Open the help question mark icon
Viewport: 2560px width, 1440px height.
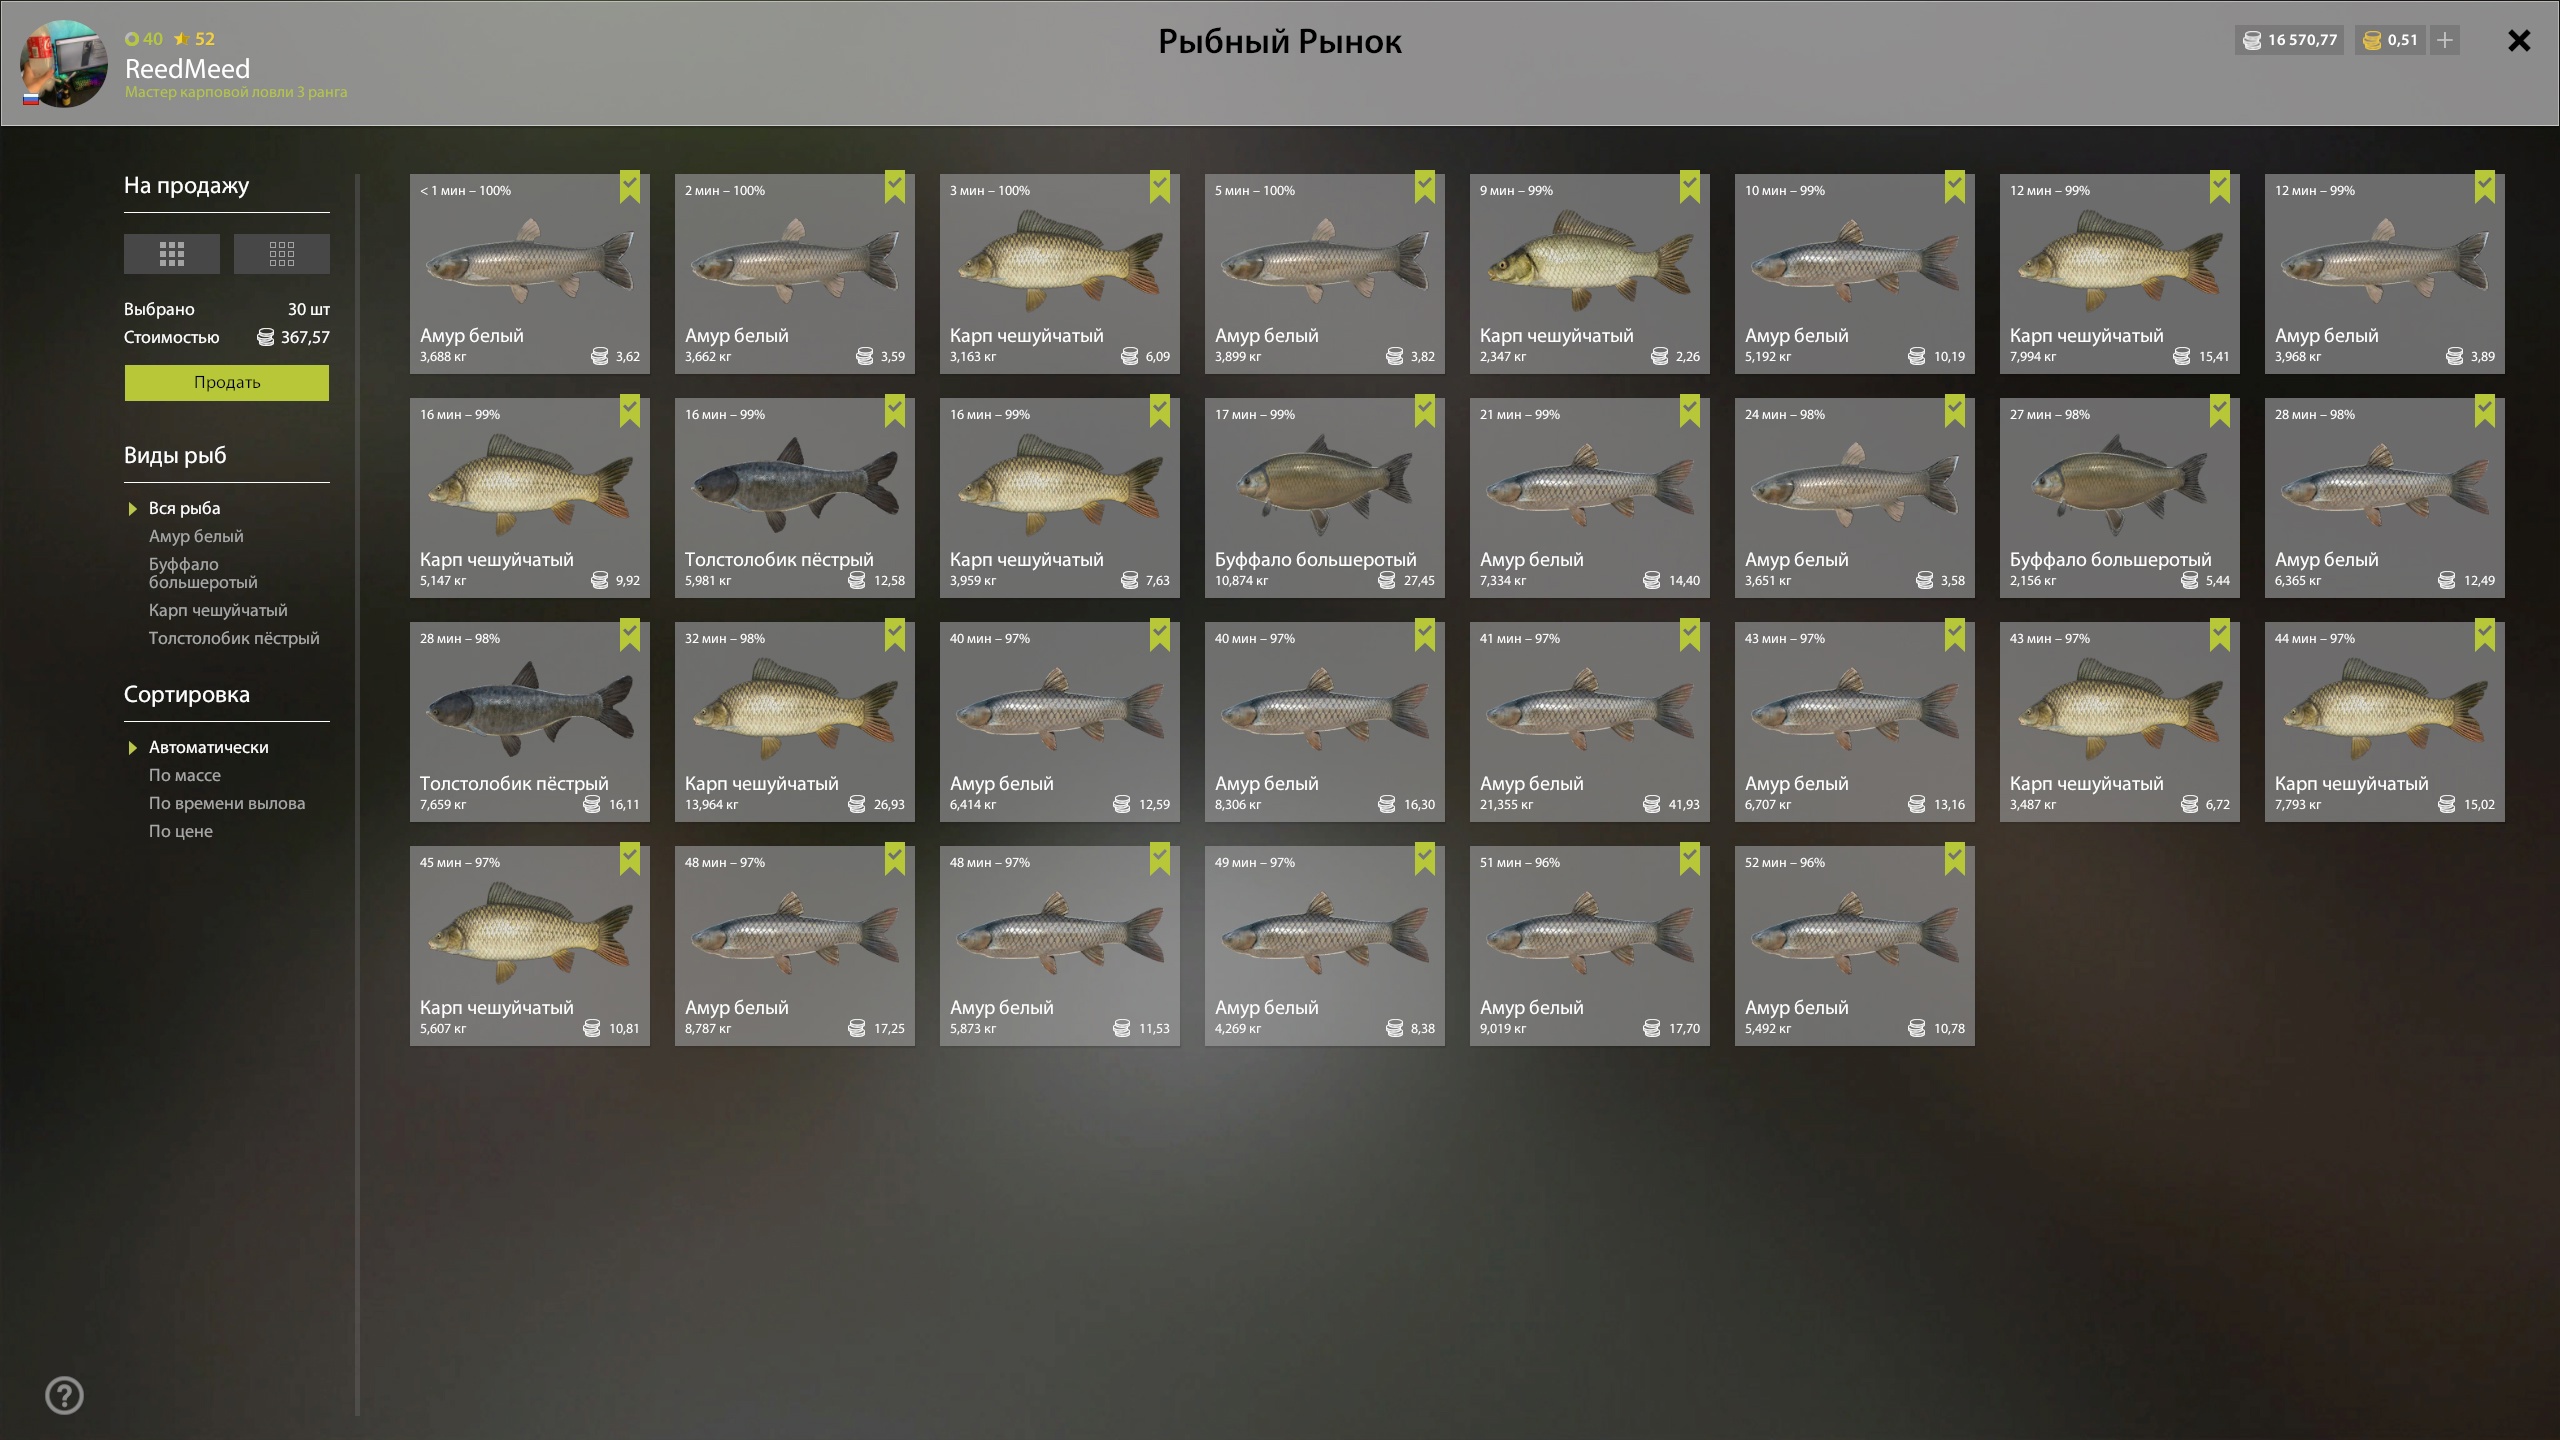[65, 1395]
